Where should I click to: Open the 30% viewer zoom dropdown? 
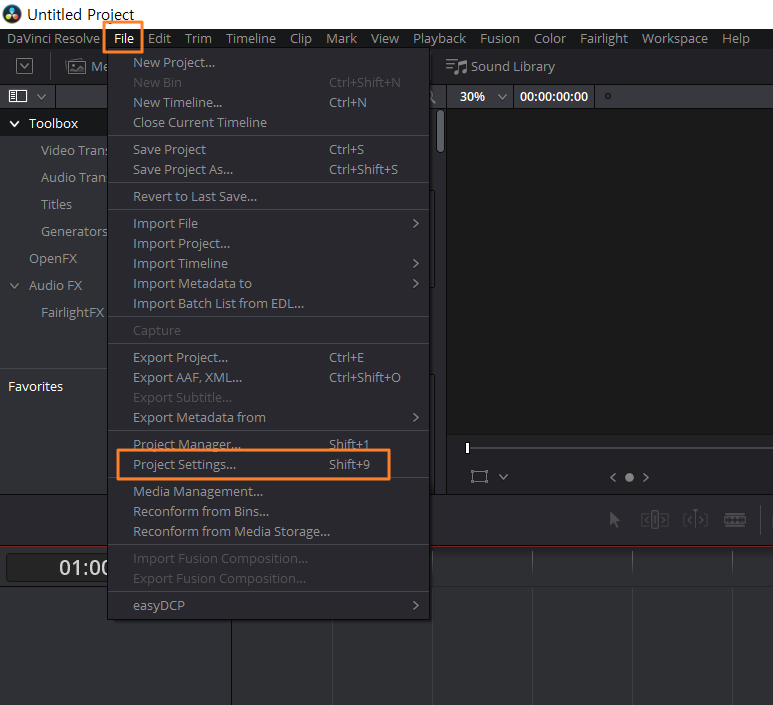tap(482, 97)
